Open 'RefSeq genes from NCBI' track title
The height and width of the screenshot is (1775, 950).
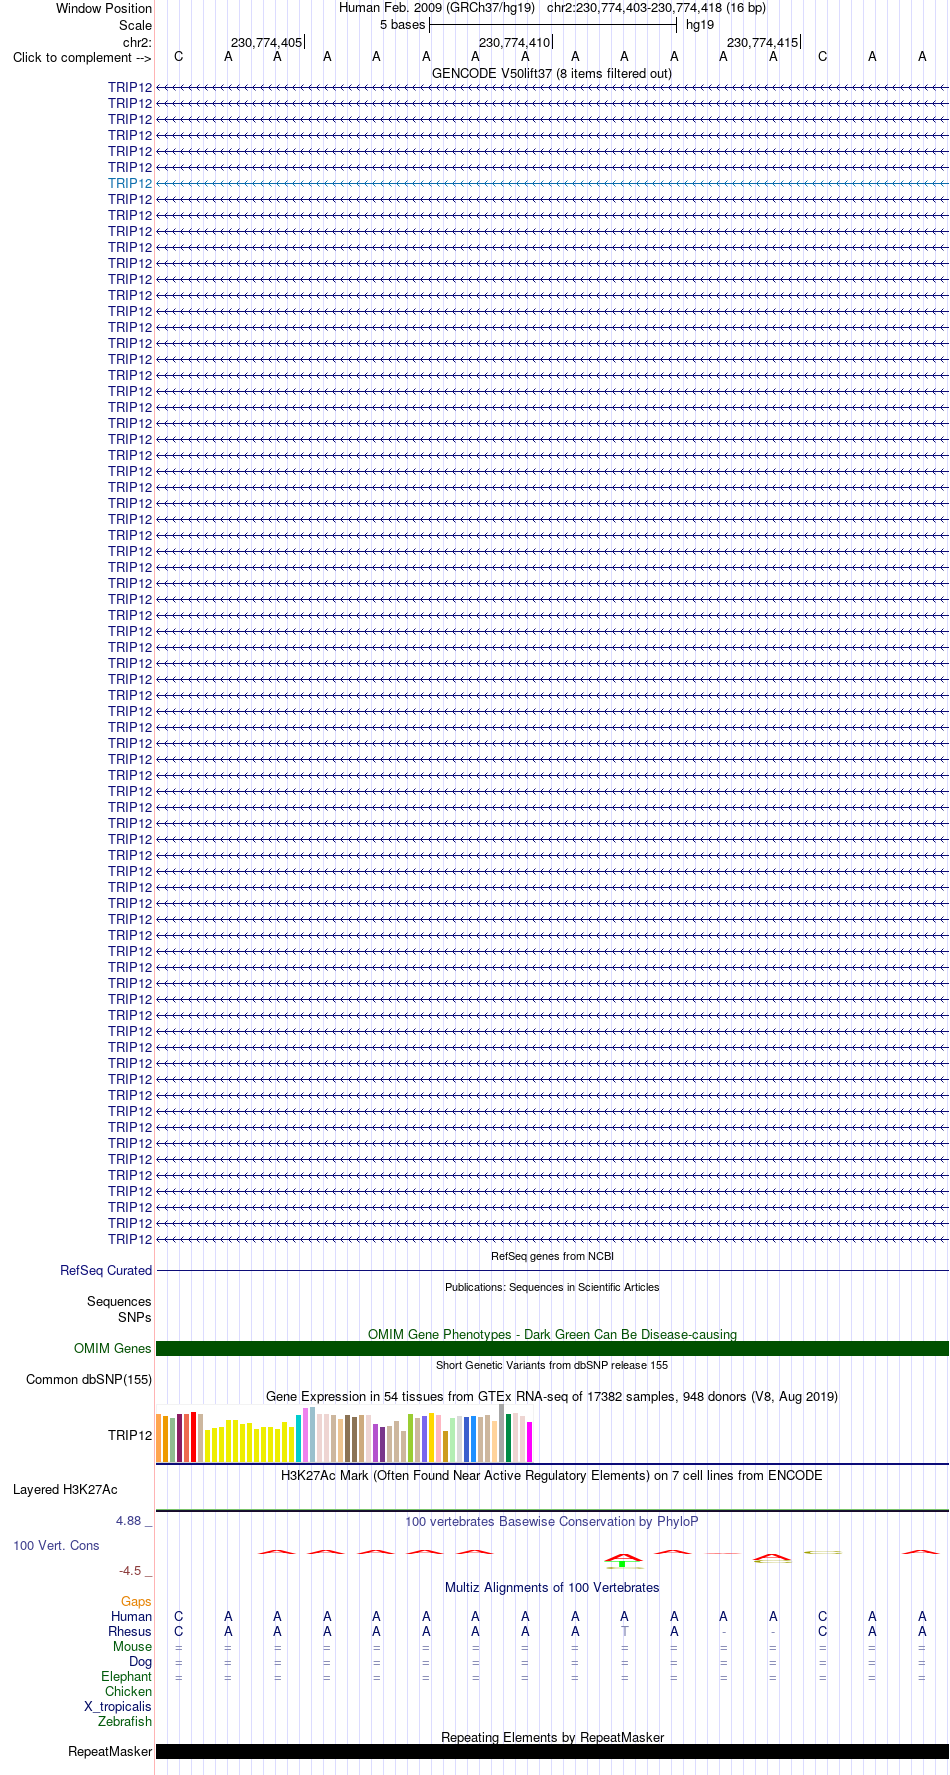(x=552, y=1256)
